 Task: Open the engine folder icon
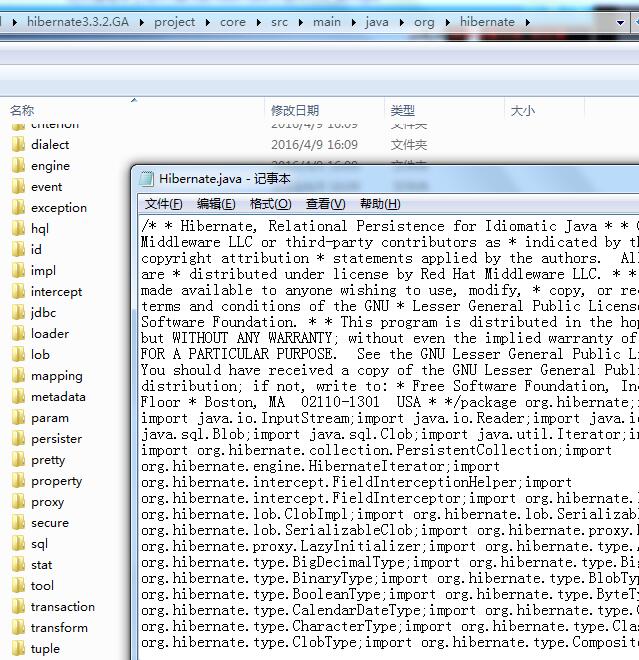(18, 166)
